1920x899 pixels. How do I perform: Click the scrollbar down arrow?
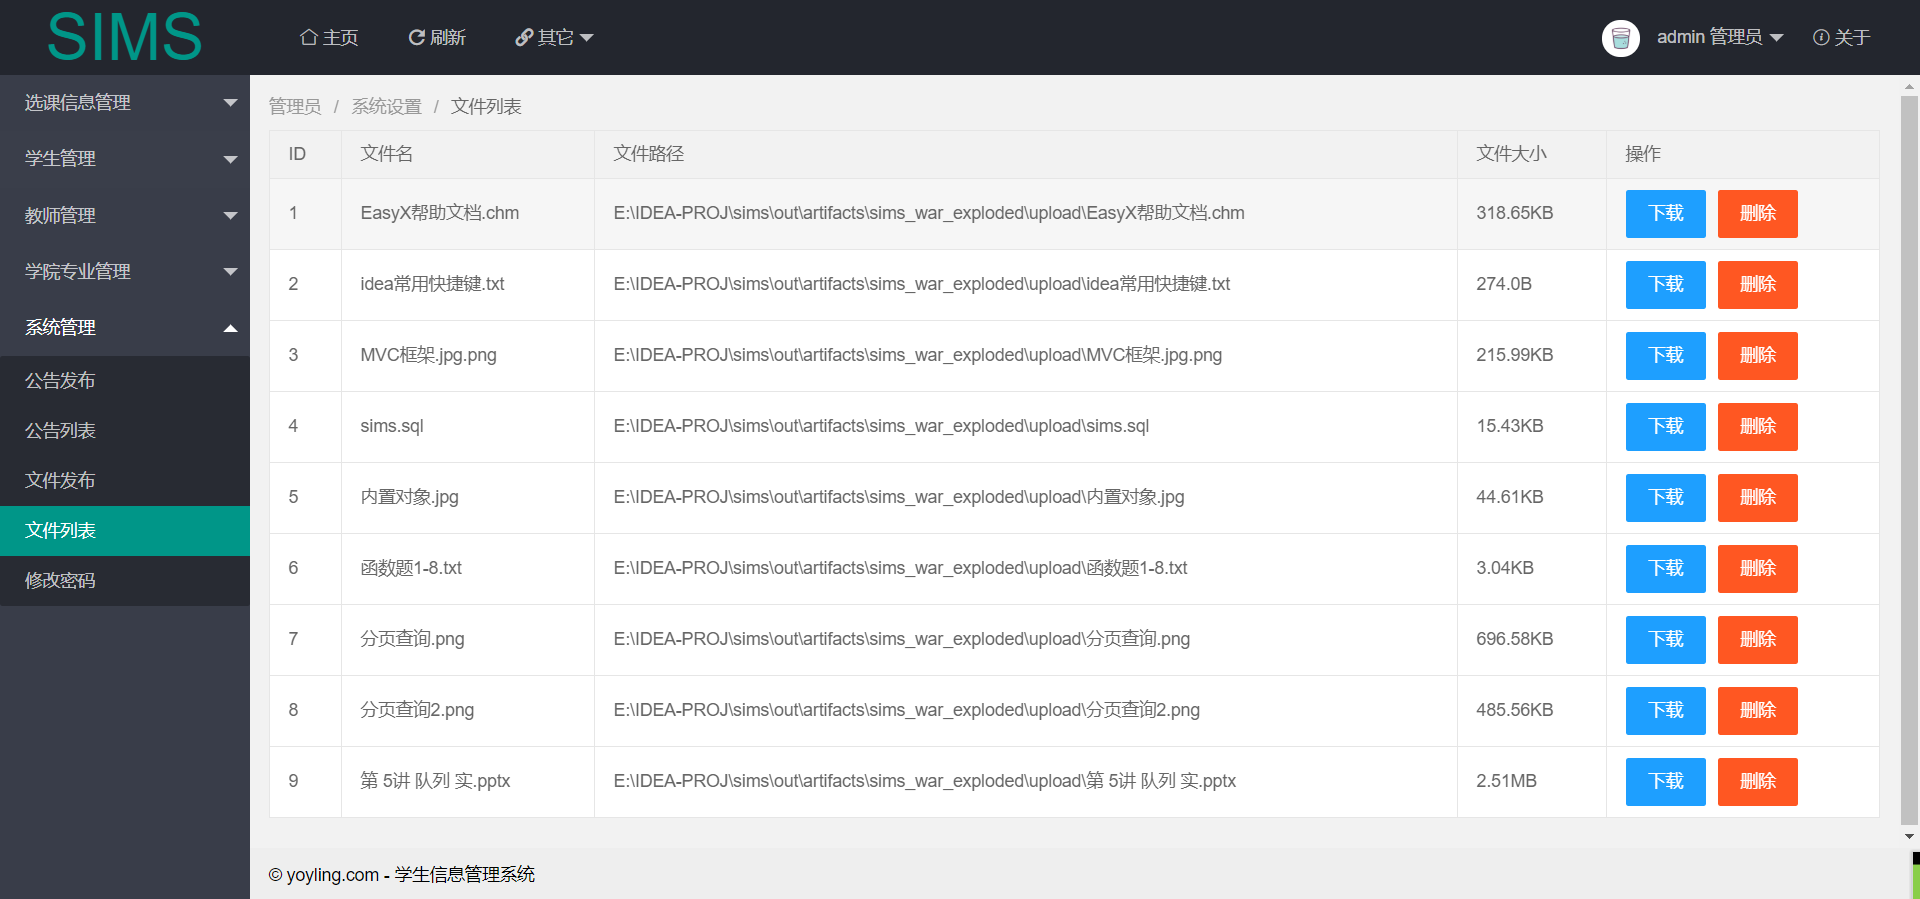click(x=1909, y=837)
